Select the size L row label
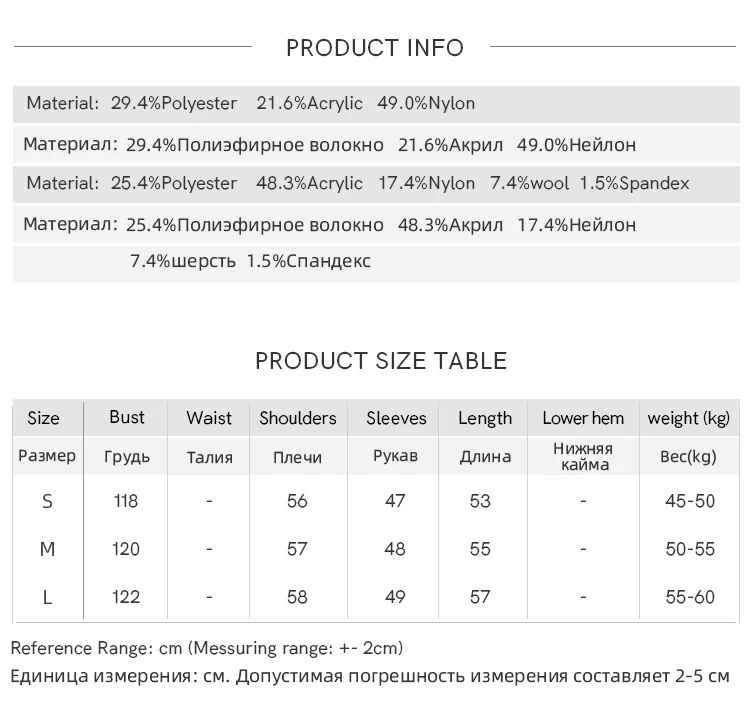750x713 pixels. point(47,597)
